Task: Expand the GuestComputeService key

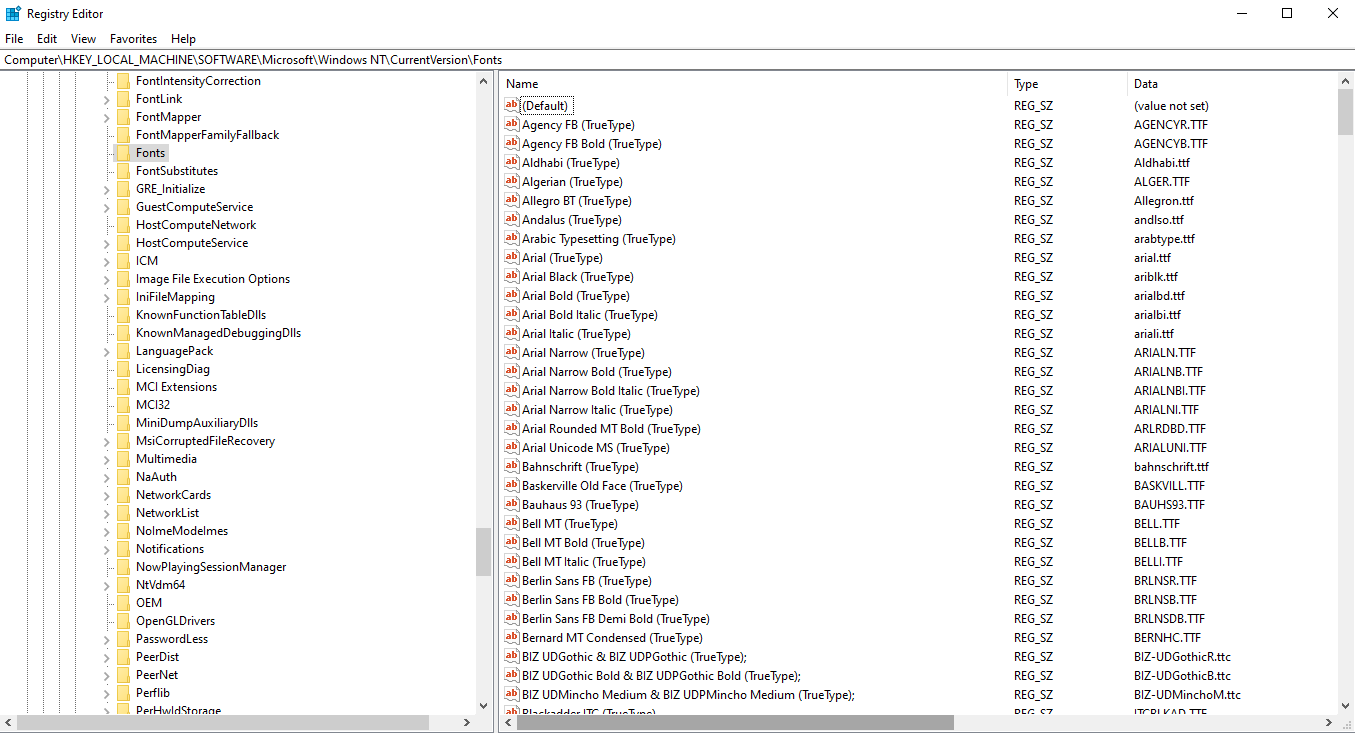Action: coord(106,207)
